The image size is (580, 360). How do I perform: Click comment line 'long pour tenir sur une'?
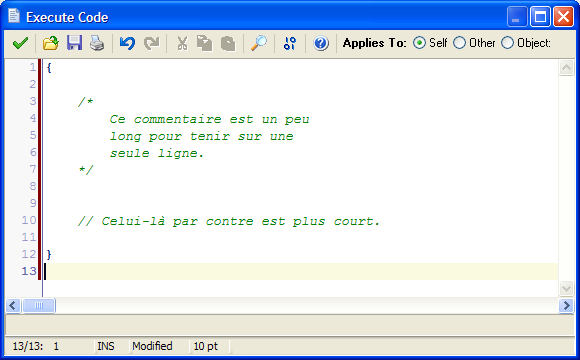click(x=202, y=136)
